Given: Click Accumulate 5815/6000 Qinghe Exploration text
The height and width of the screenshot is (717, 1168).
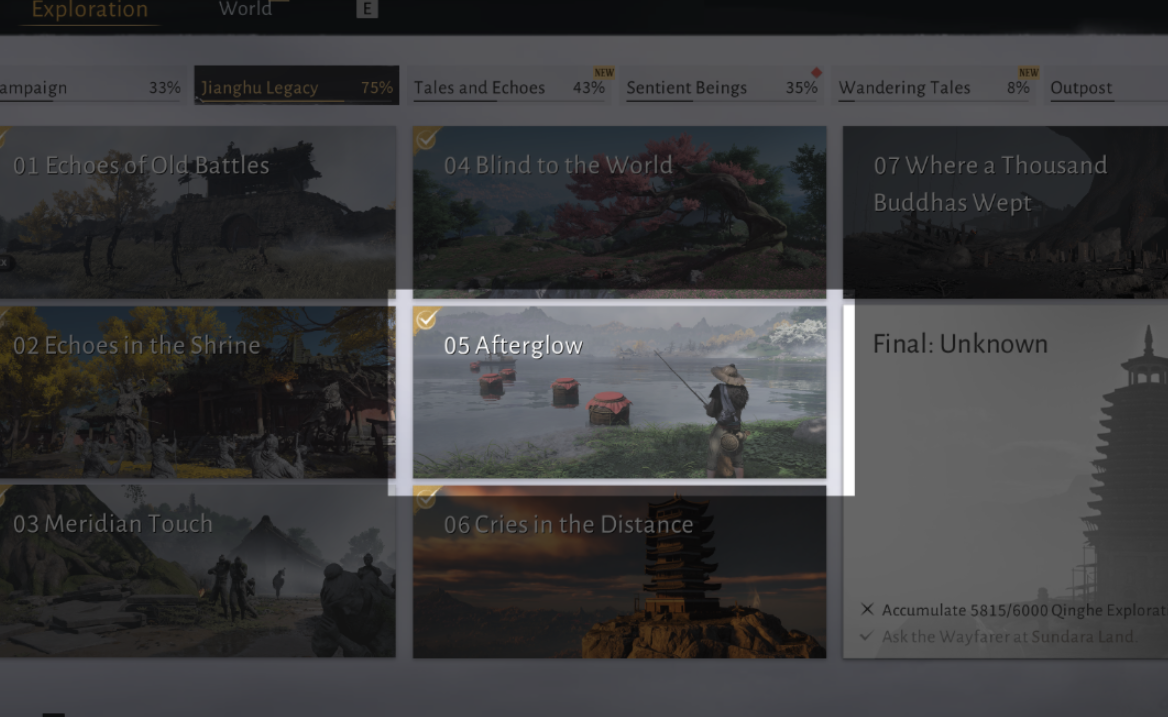Looking at the screenshot, I should (1025, 611).
